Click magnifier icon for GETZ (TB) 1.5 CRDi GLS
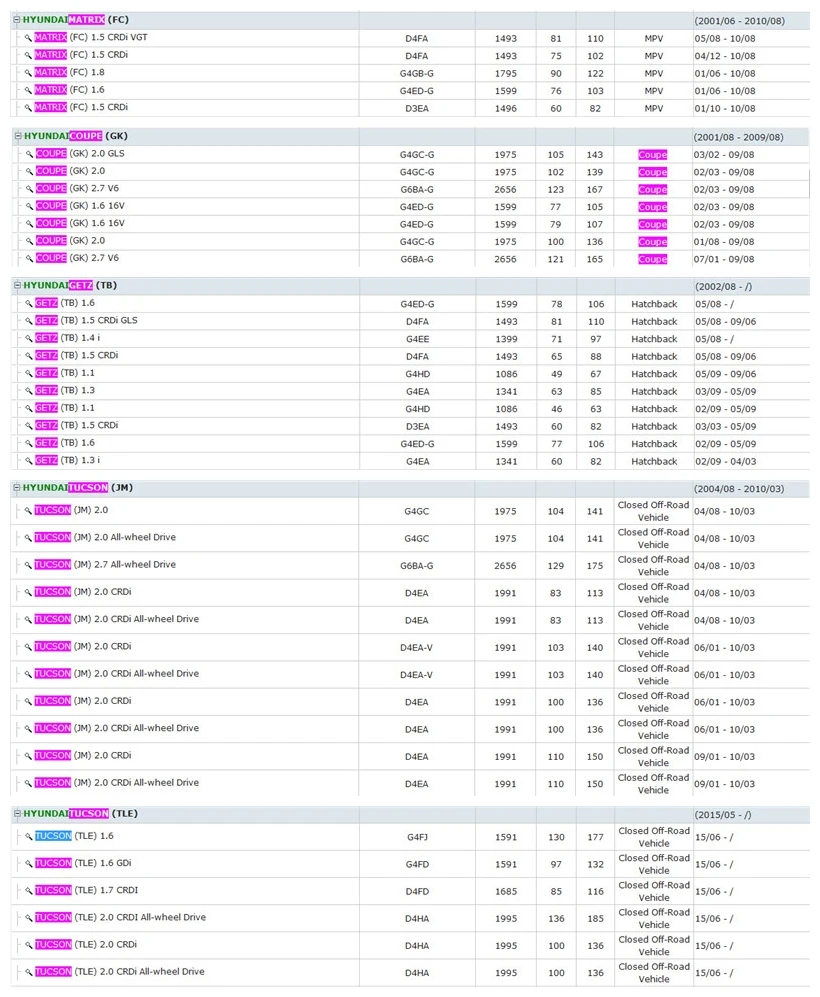 pos(29,321)
